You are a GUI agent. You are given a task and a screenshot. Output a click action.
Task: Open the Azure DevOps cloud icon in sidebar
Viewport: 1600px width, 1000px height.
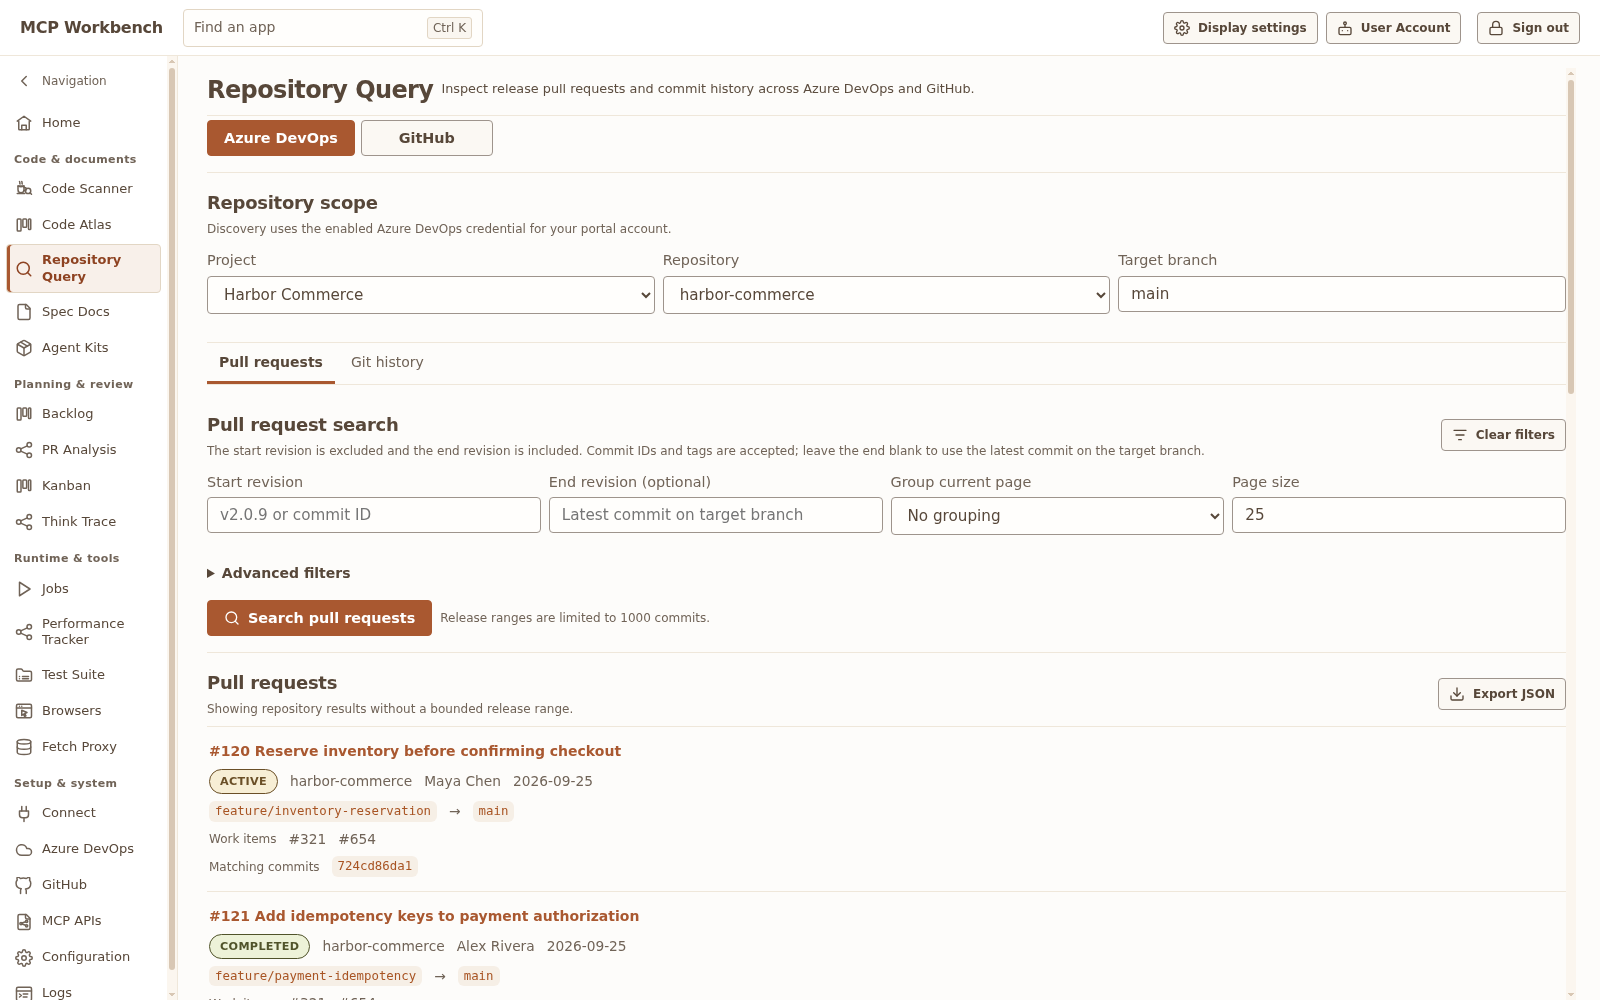24,849
